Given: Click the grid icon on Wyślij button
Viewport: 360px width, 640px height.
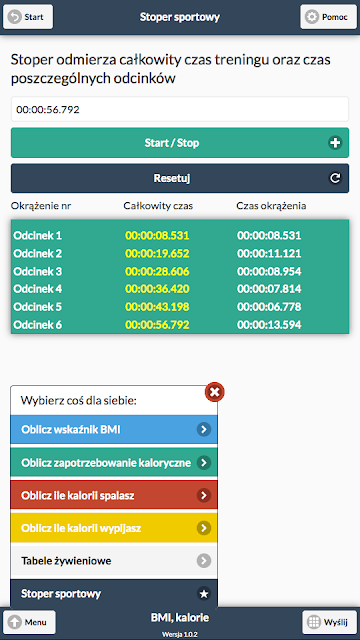Looking at the screenshot, I should click(x=313, y=622).
